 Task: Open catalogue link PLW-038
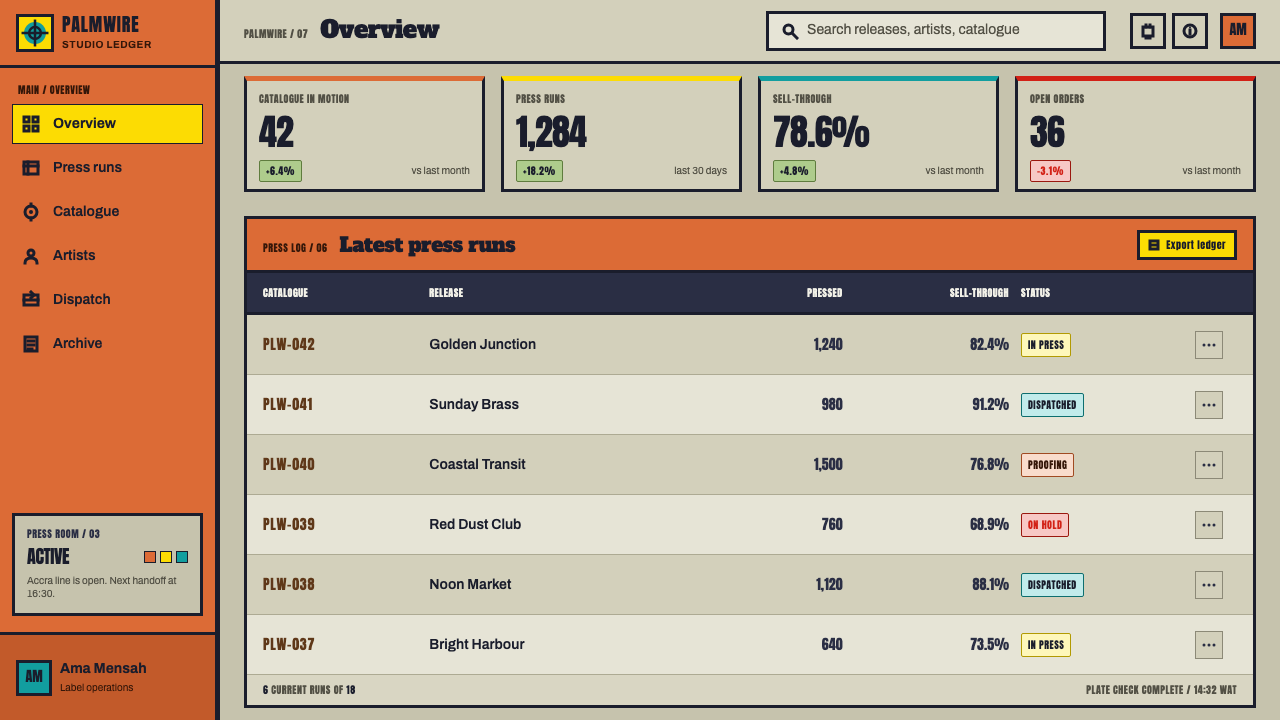click(x=289, y=585)
